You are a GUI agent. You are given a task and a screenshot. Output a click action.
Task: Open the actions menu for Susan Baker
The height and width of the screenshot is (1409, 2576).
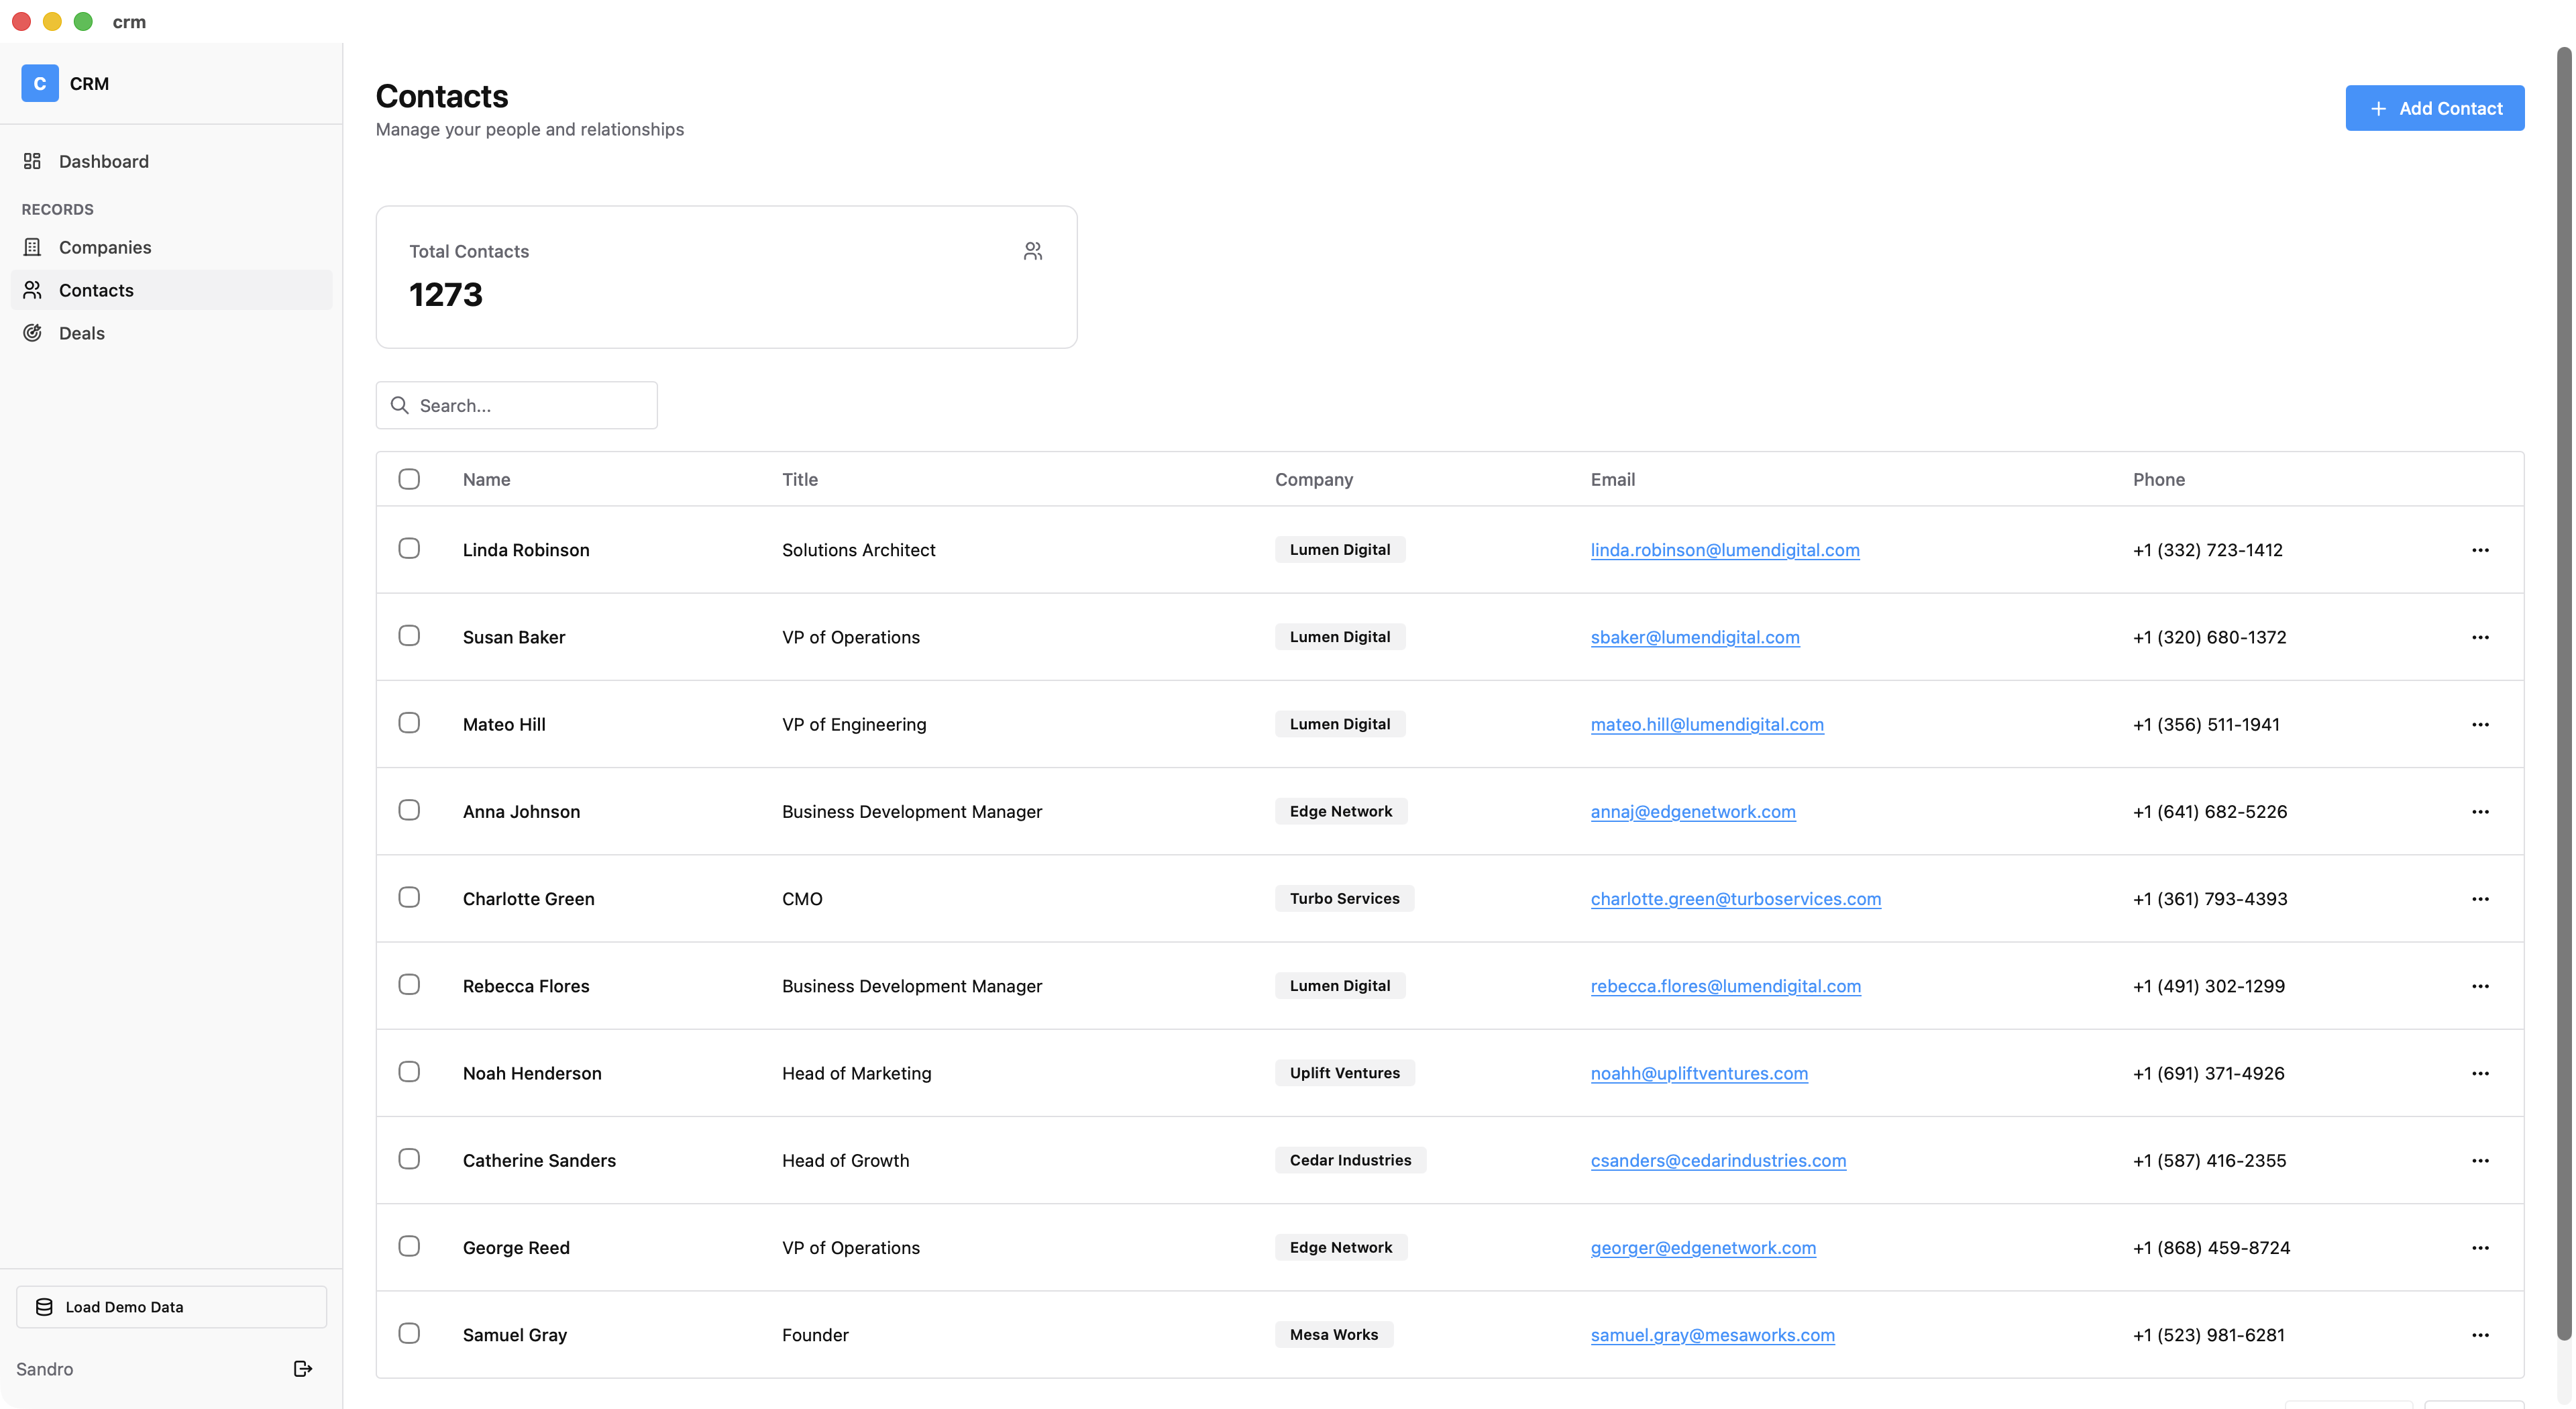(x=2481, y=637)
